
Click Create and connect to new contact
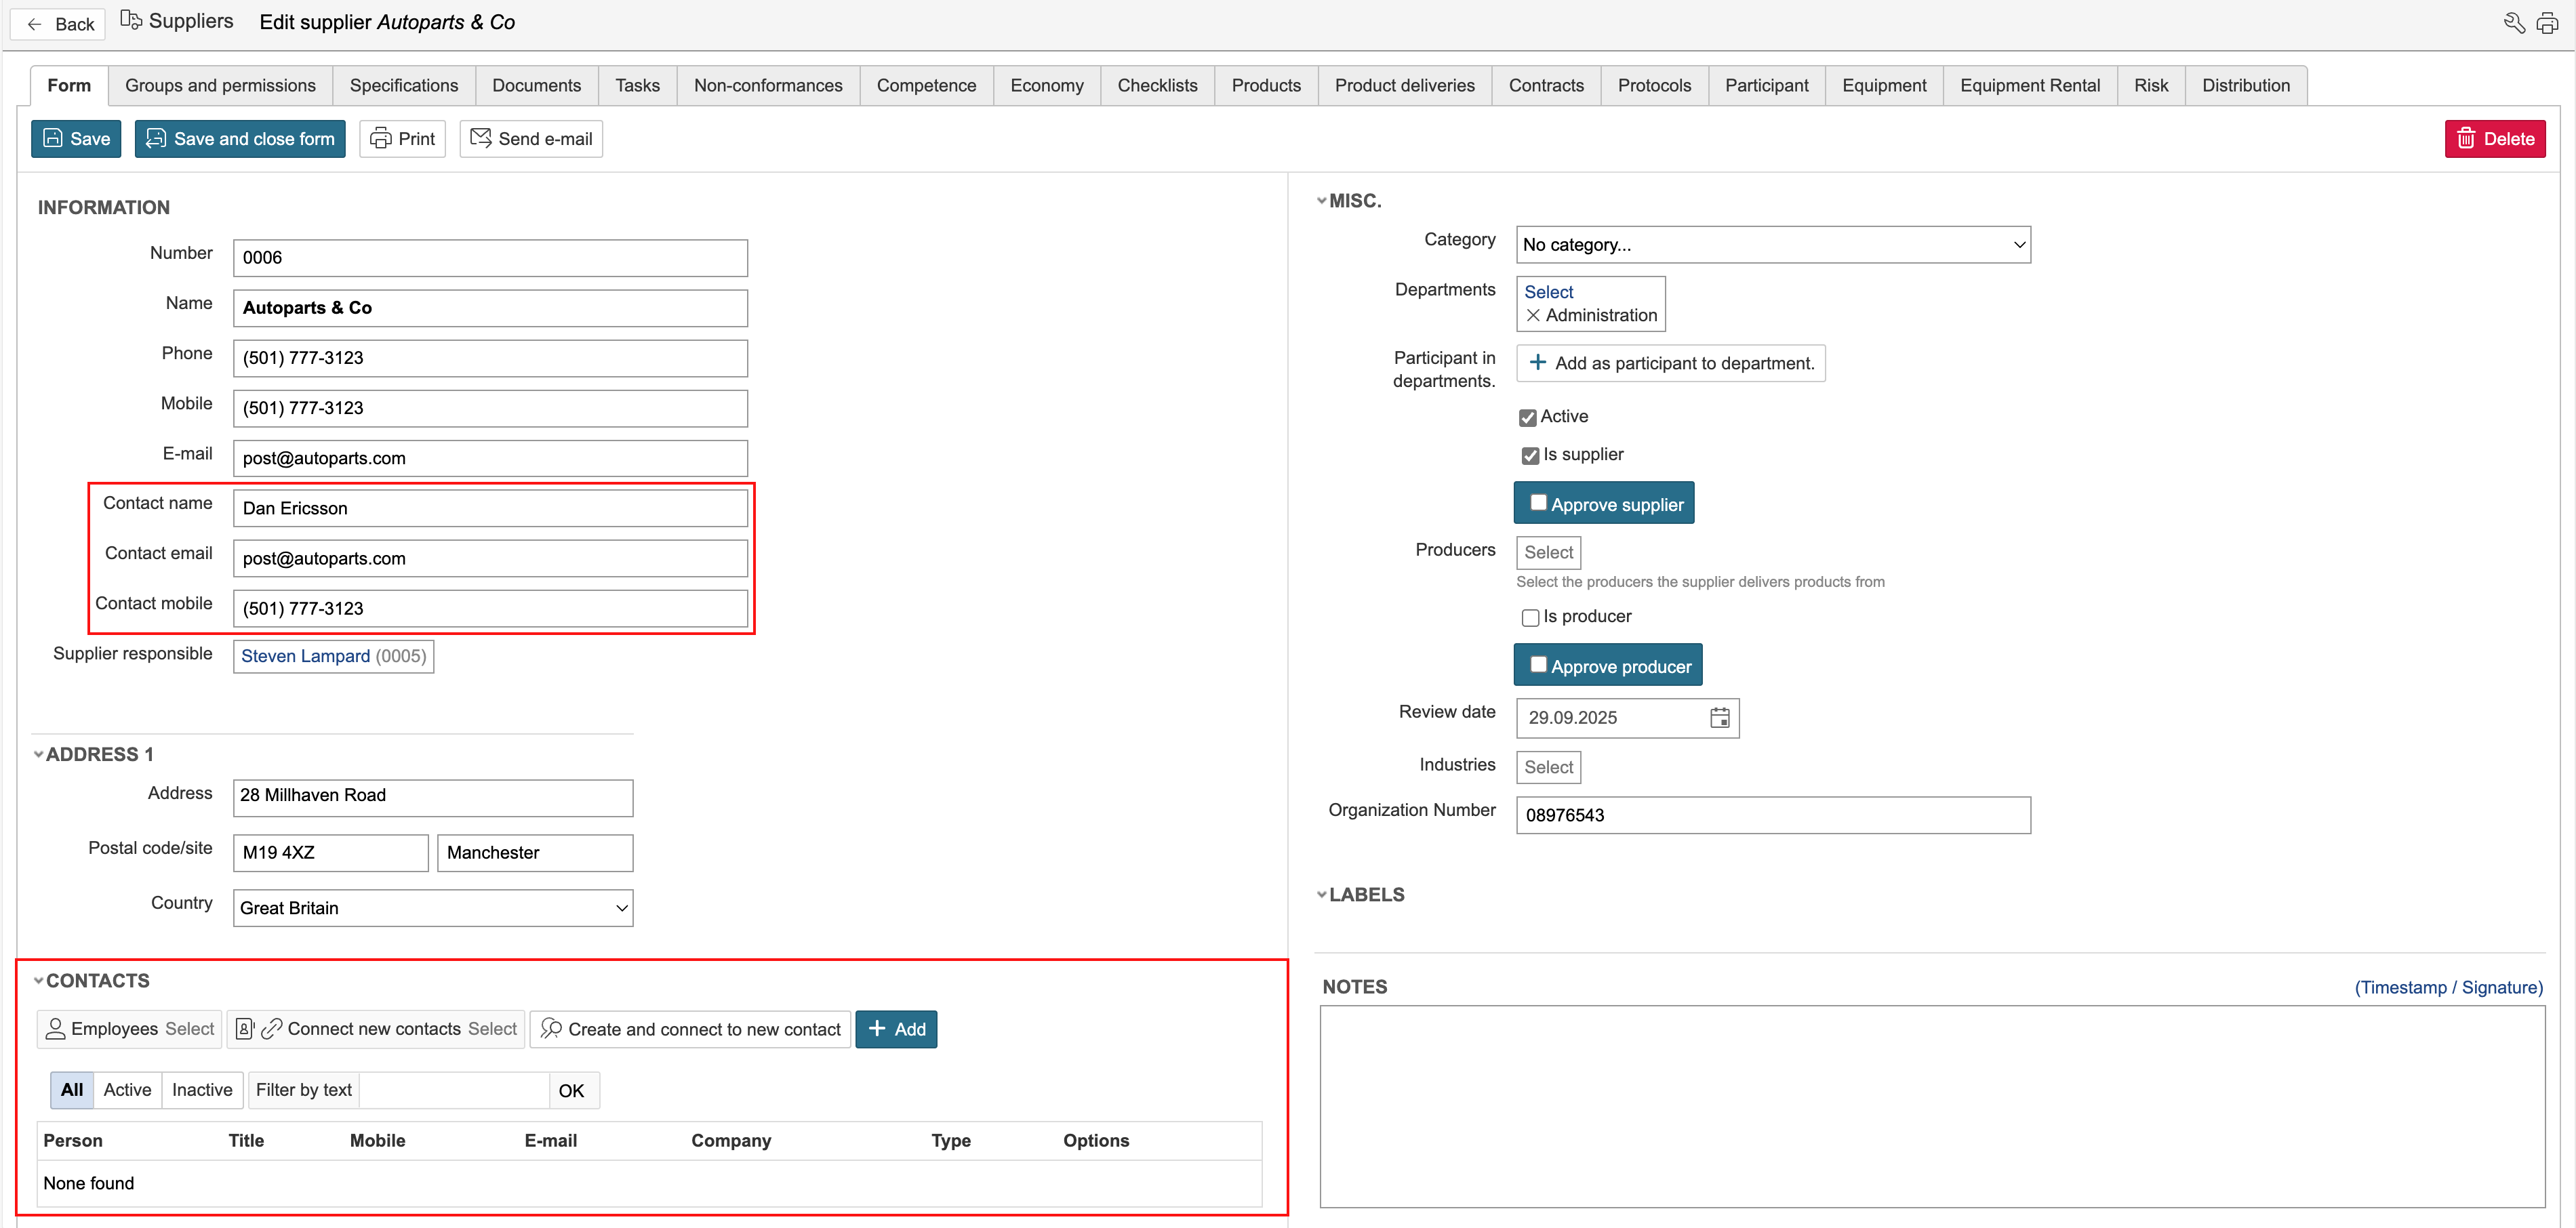[690, 1029]
